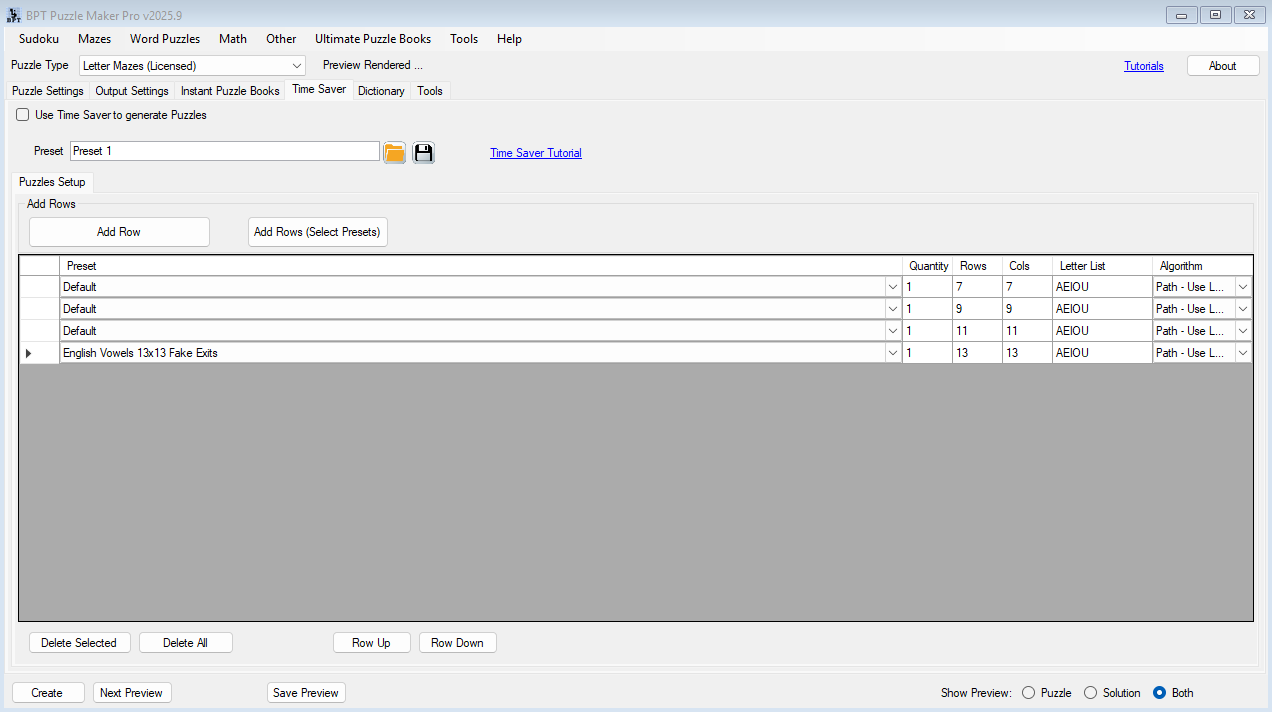Select the Solution preview radio button
Viewport: 1272px width, 712px height.
point(1090,693)
